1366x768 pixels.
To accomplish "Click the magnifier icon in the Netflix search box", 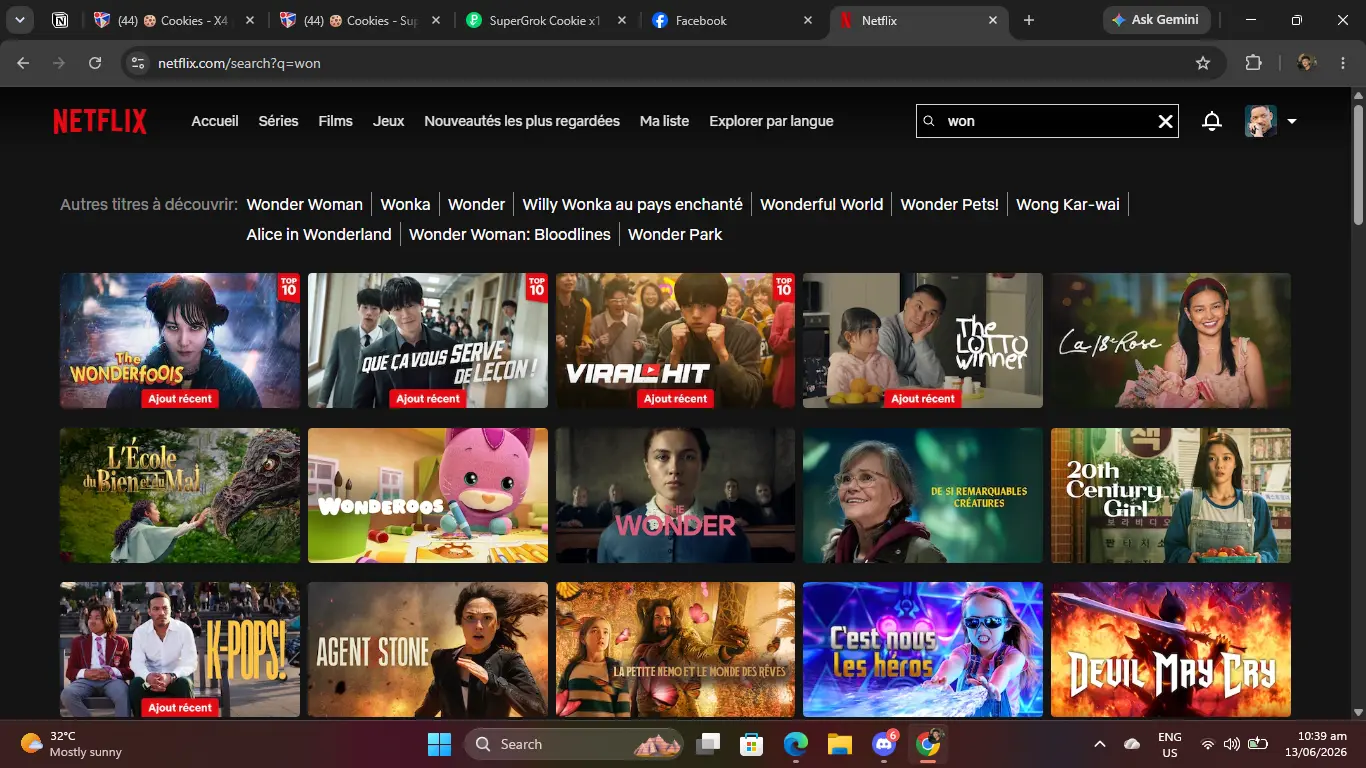I will pyautogui.click(x=928, y=121).
